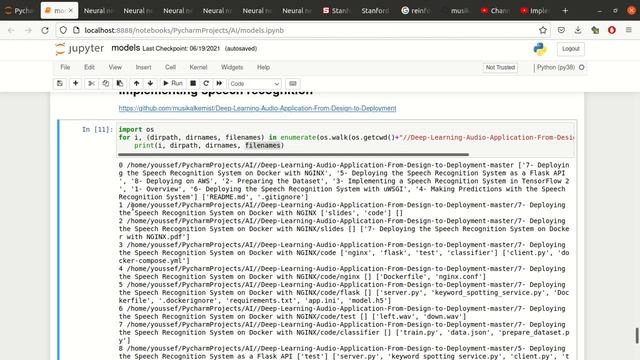This screenshot has height=360, width=640.
Task: Reload the page
Action: point(45,30)
